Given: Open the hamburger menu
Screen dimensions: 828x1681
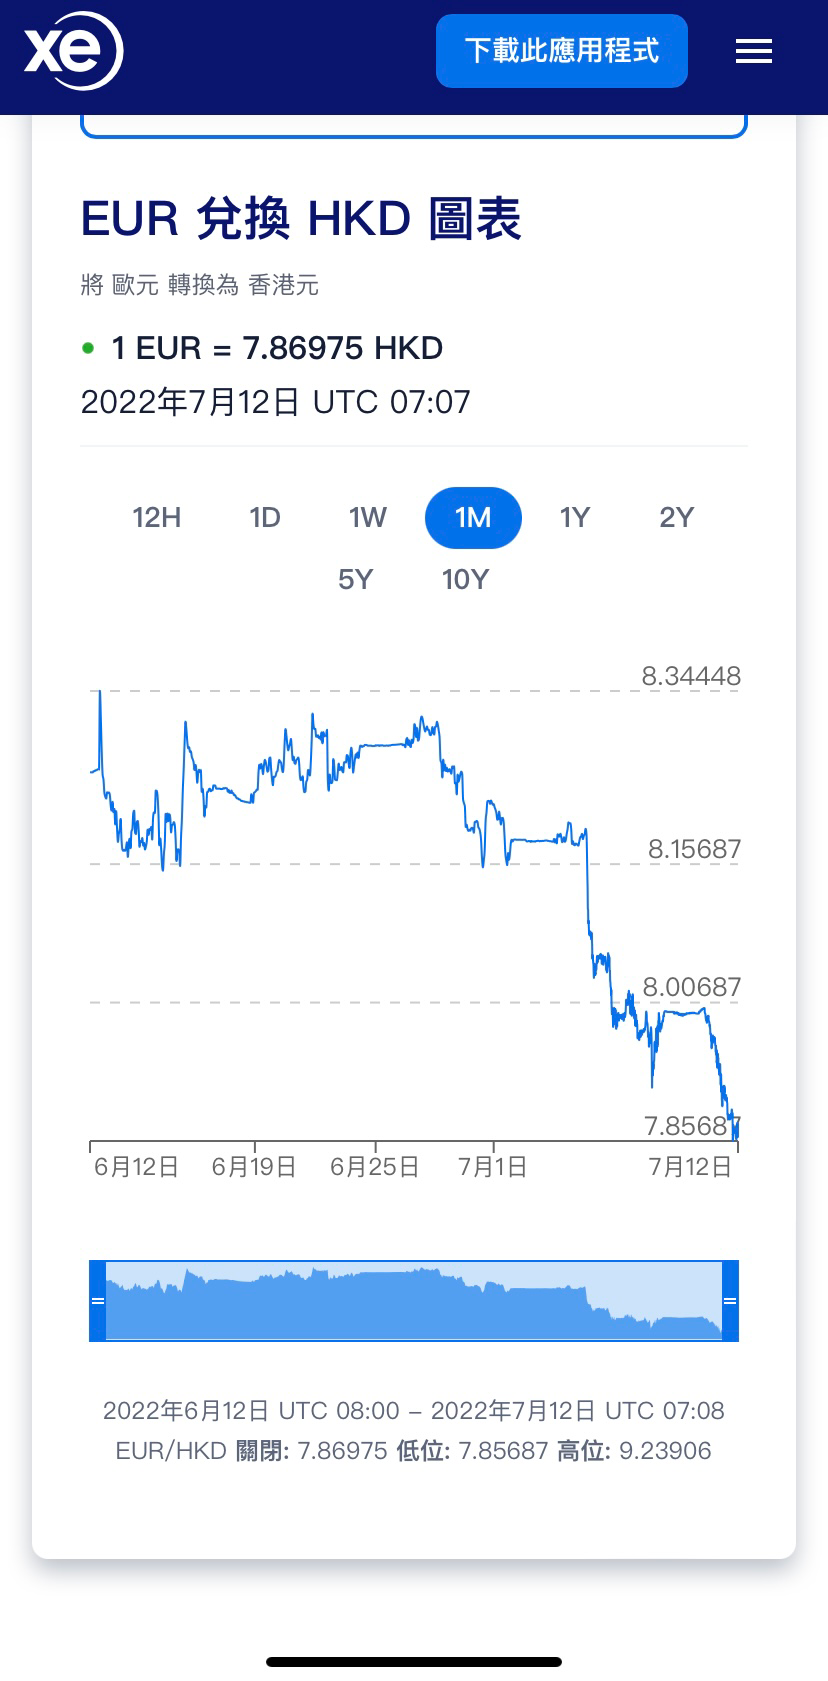Looking at the screenshot, I should pyautogui.click(x=753, y=51).
